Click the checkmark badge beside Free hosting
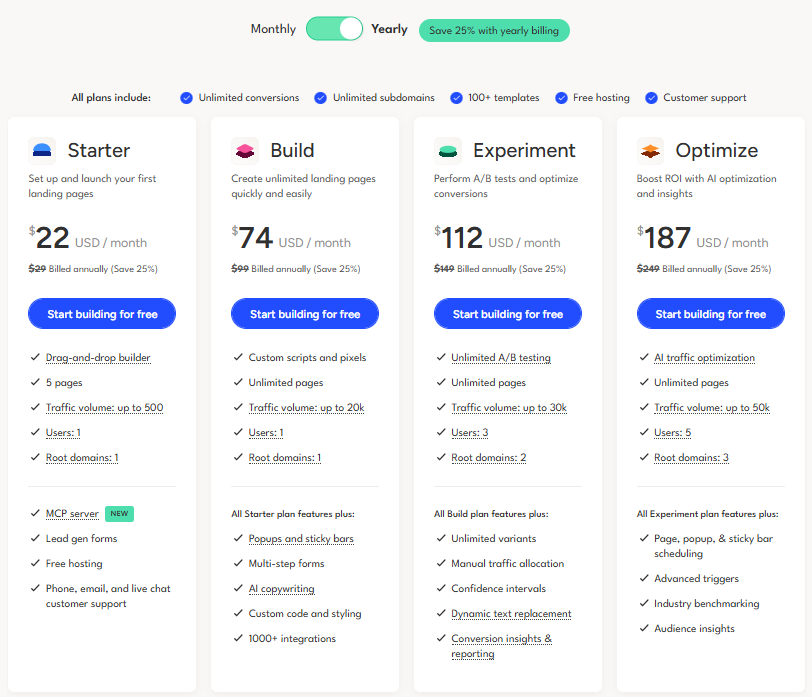Viewport: 812px width, 697px height. coord(561,98)
